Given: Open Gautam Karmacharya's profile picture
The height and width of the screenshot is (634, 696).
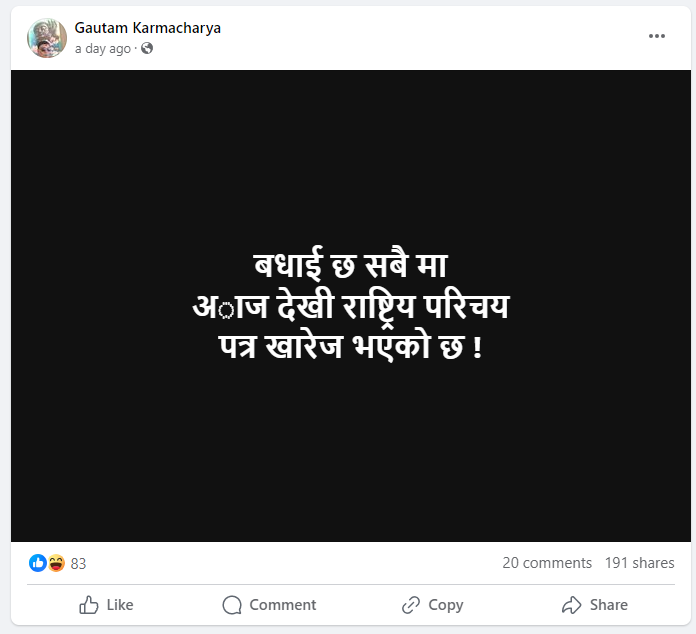Looking at the screenshot, I should [47, 38].
